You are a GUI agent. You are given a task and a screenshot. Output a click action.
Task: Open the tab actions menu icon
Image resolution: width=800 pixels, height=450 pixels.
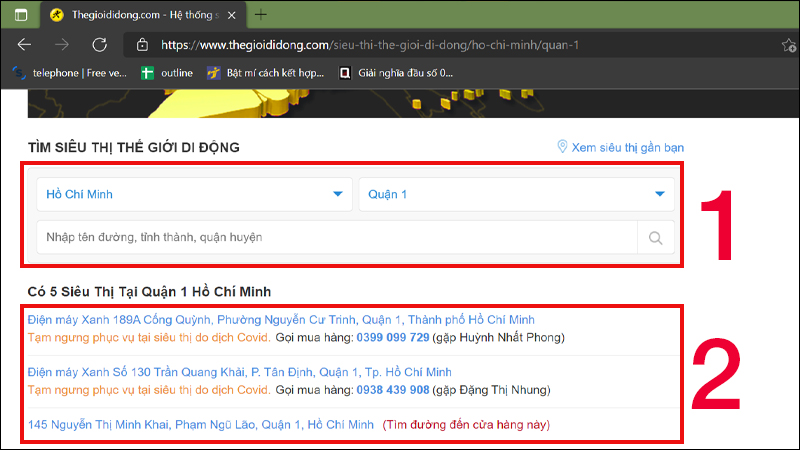coord(21,15)
